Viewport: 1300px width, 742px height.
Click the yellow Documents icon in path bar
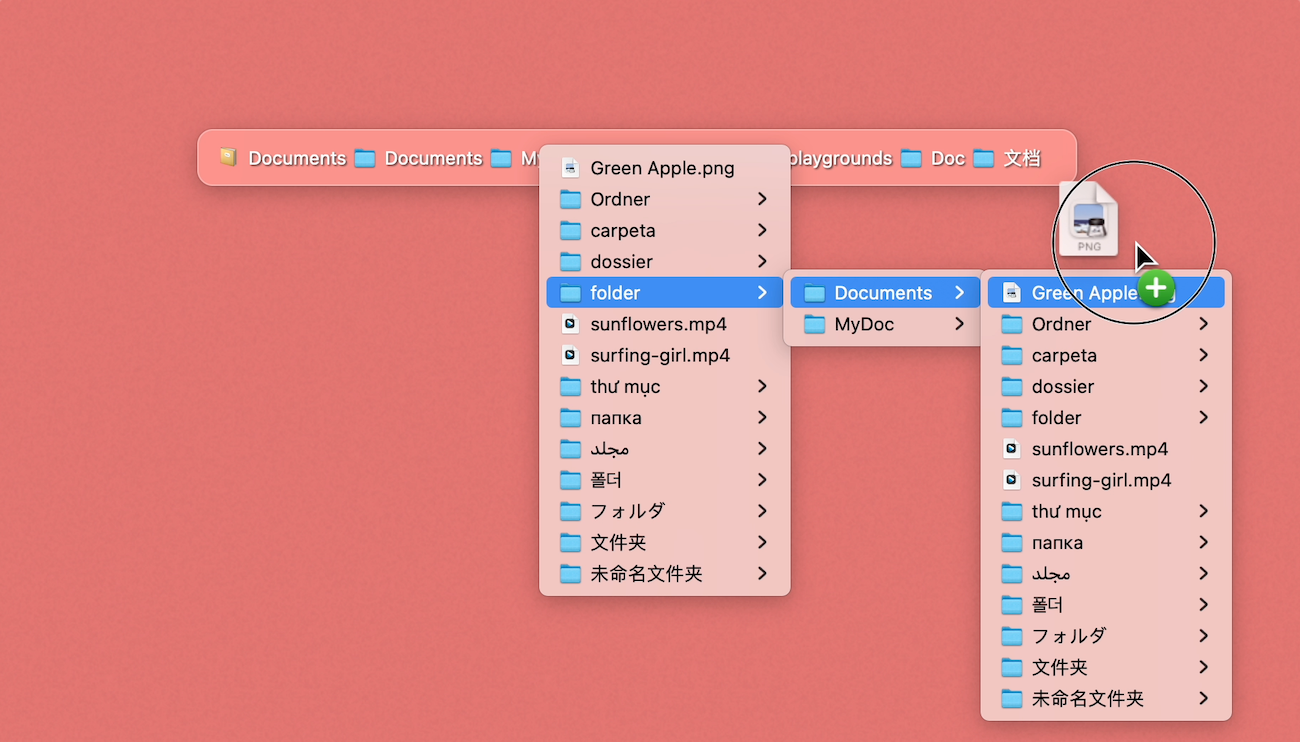click(229, 157)
